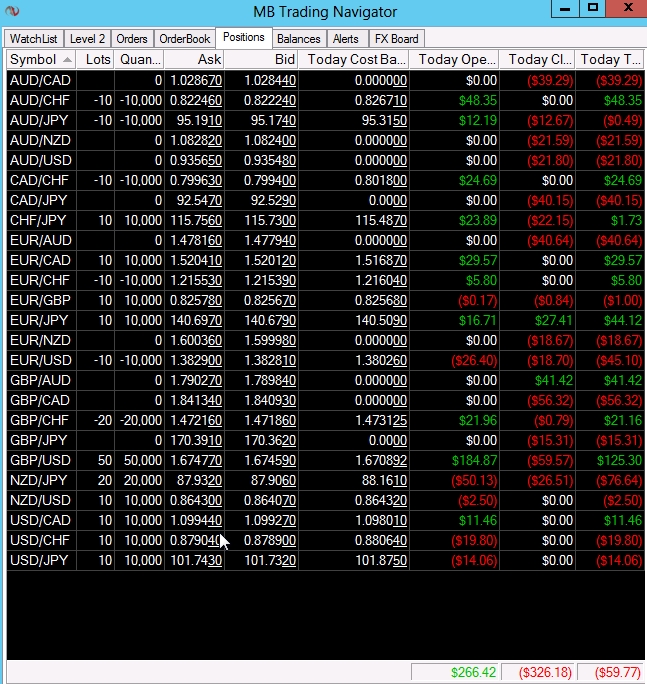Click the sort arrow in Symbol header
The image size is (647, 684).
point(67,60)
